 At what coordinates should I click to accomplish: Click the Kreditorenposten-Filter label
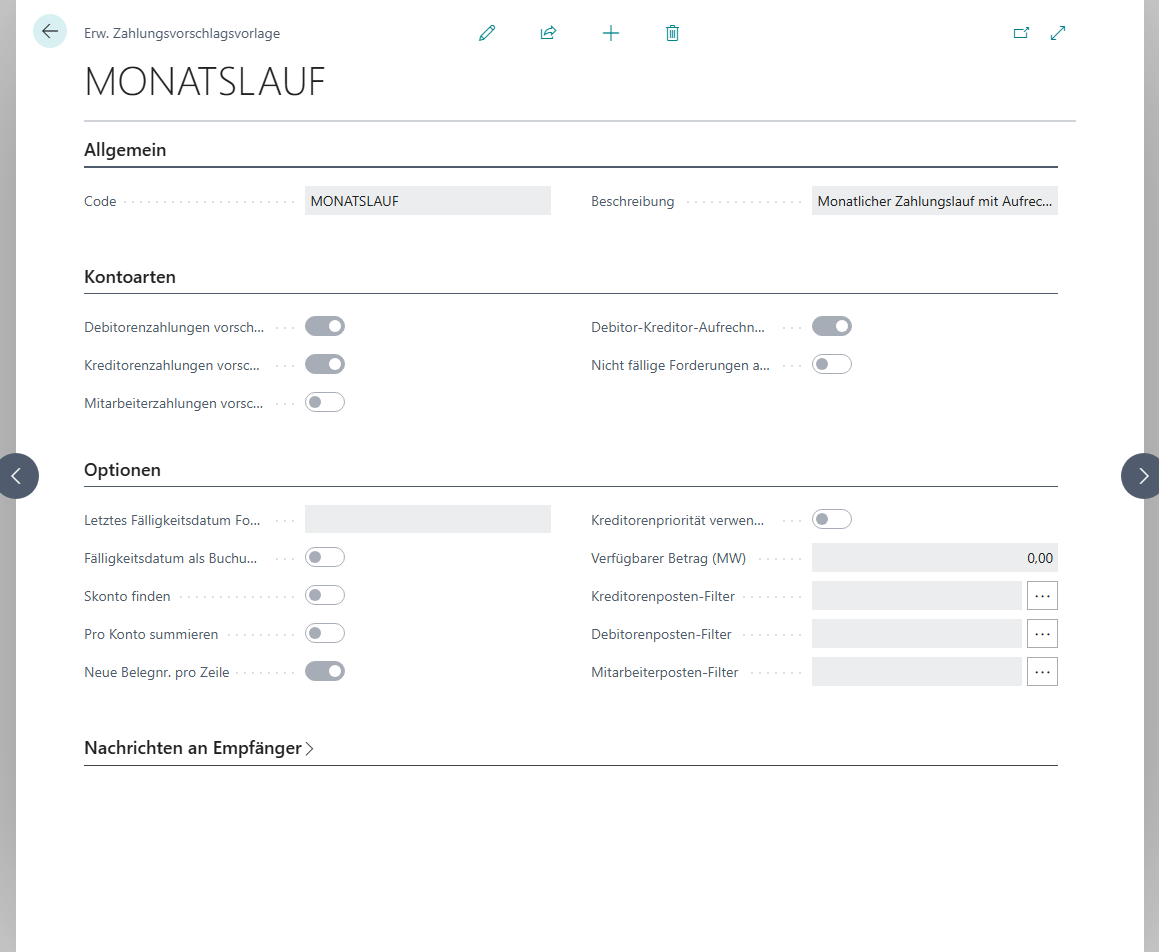663,596
